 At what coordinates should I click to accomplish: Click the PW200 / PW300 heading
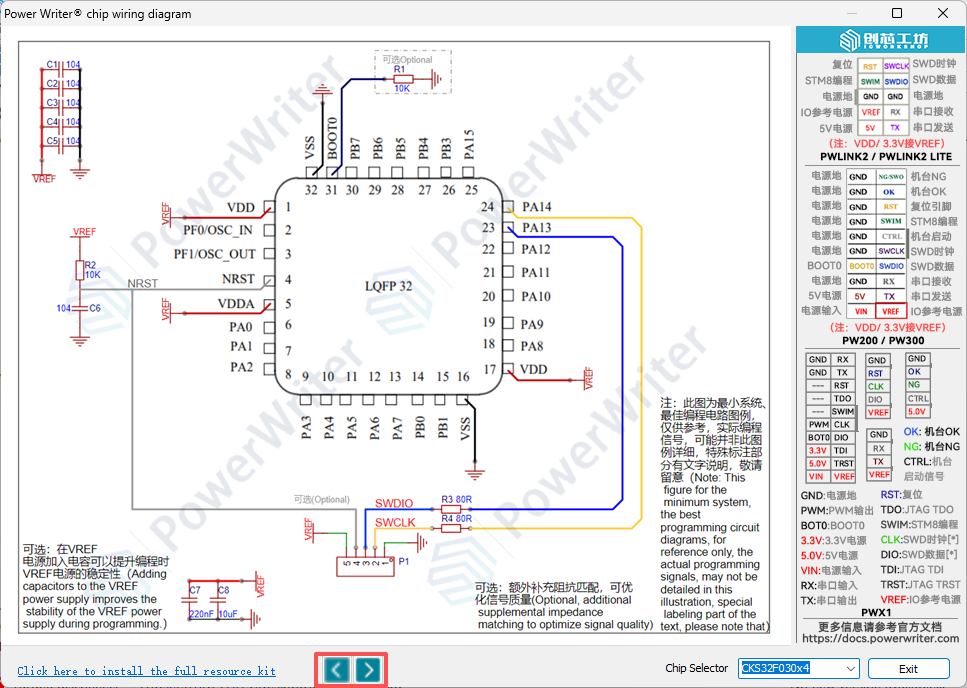pyautogui.click(x=883, y=340)
